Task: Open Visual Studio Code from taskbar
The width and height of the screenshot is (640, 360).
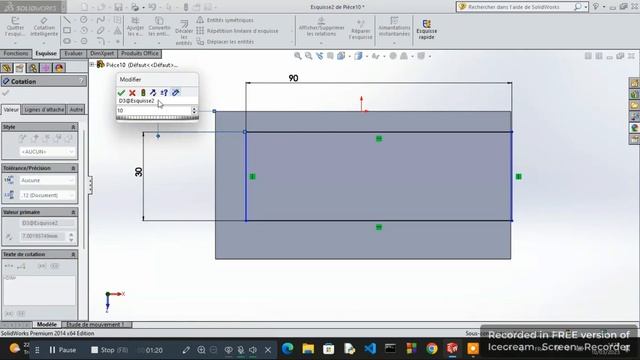Action: (x=370, y=349)
